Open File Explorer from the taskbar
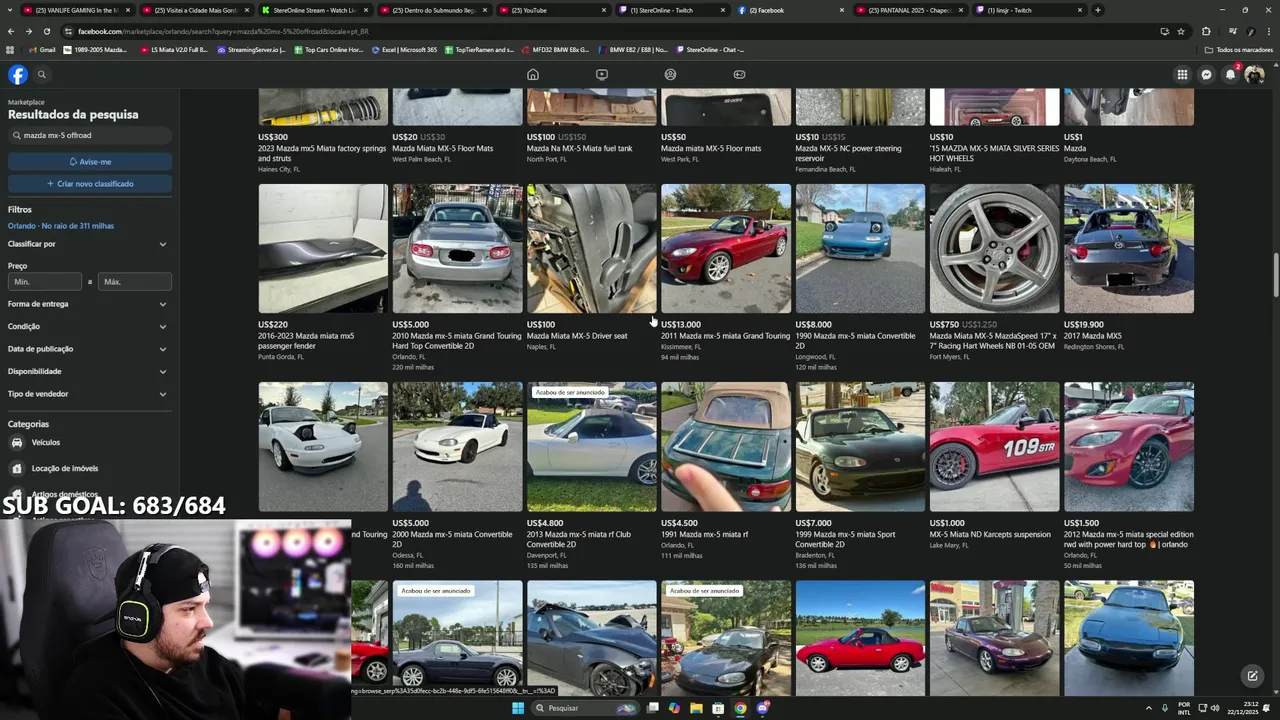This screenshot has width=1280, height=720. (x=696, y=708)
